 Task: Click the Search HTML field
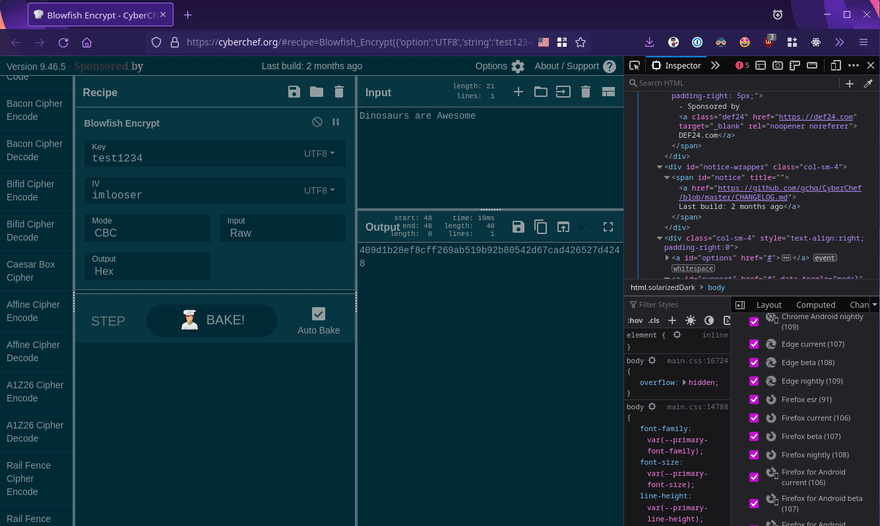point(733,83)
